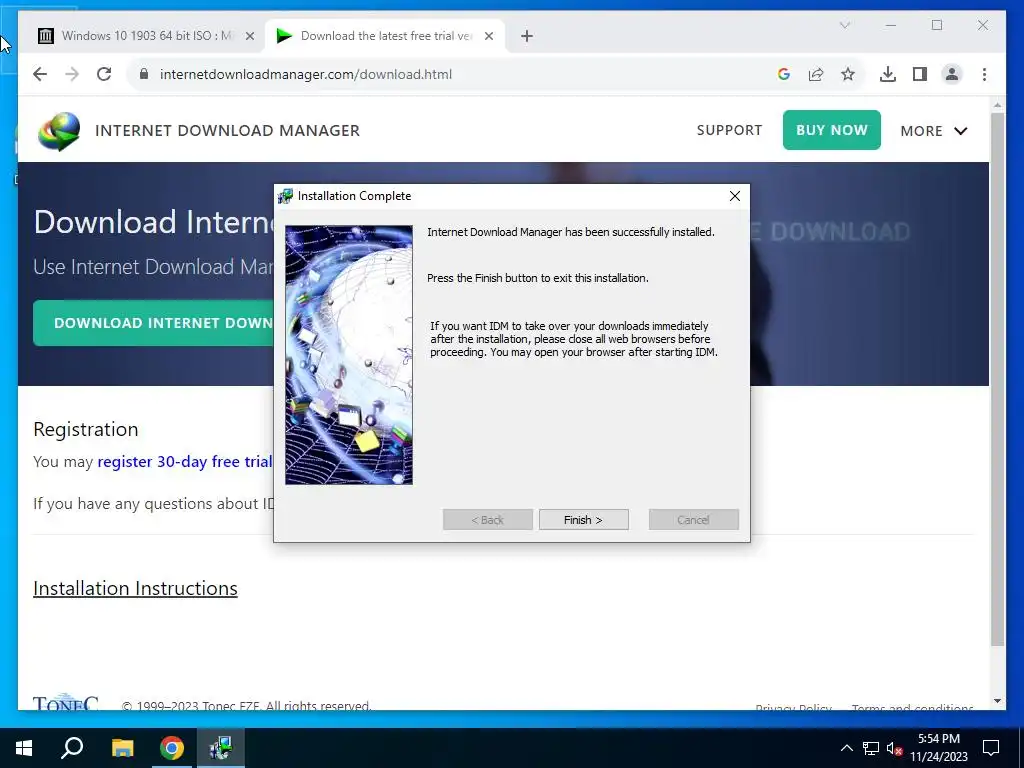Click the installer icon in dialog title bar
This screenshot has width=1024, height=768.
[285, 196]
